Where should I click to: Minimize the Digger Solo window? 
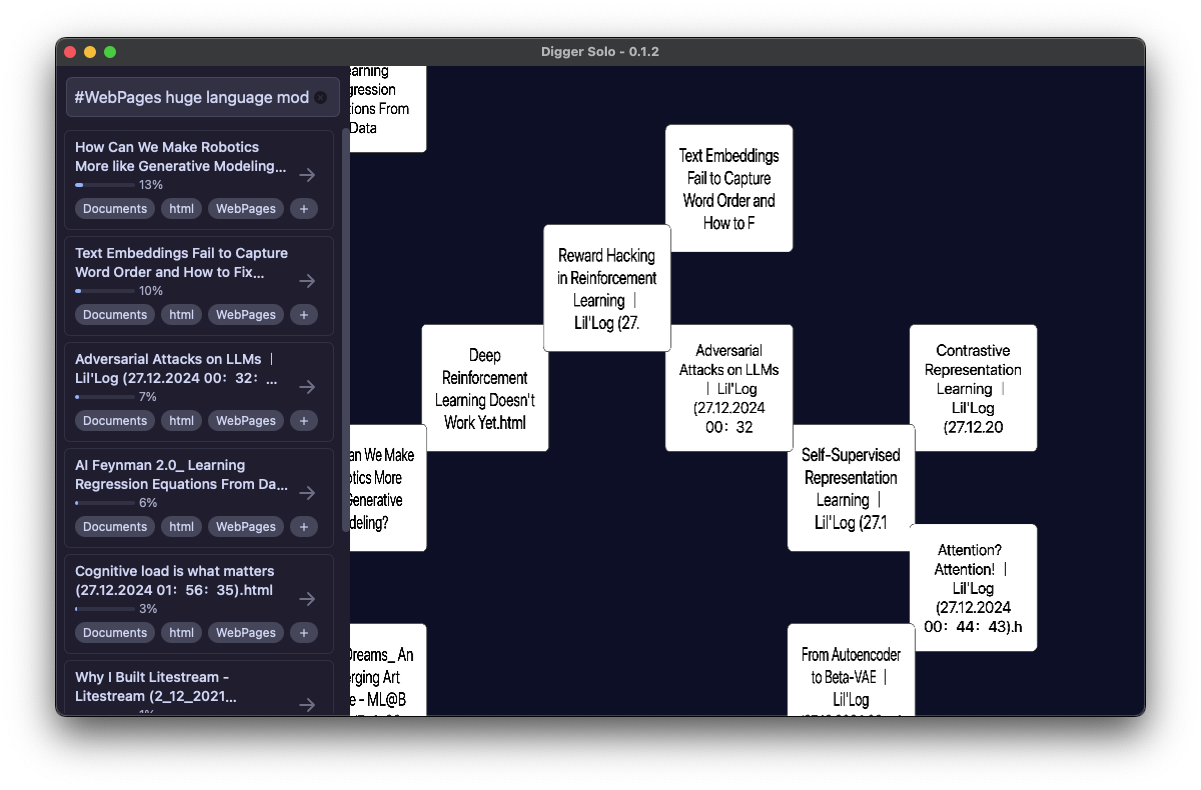(90, 52)
